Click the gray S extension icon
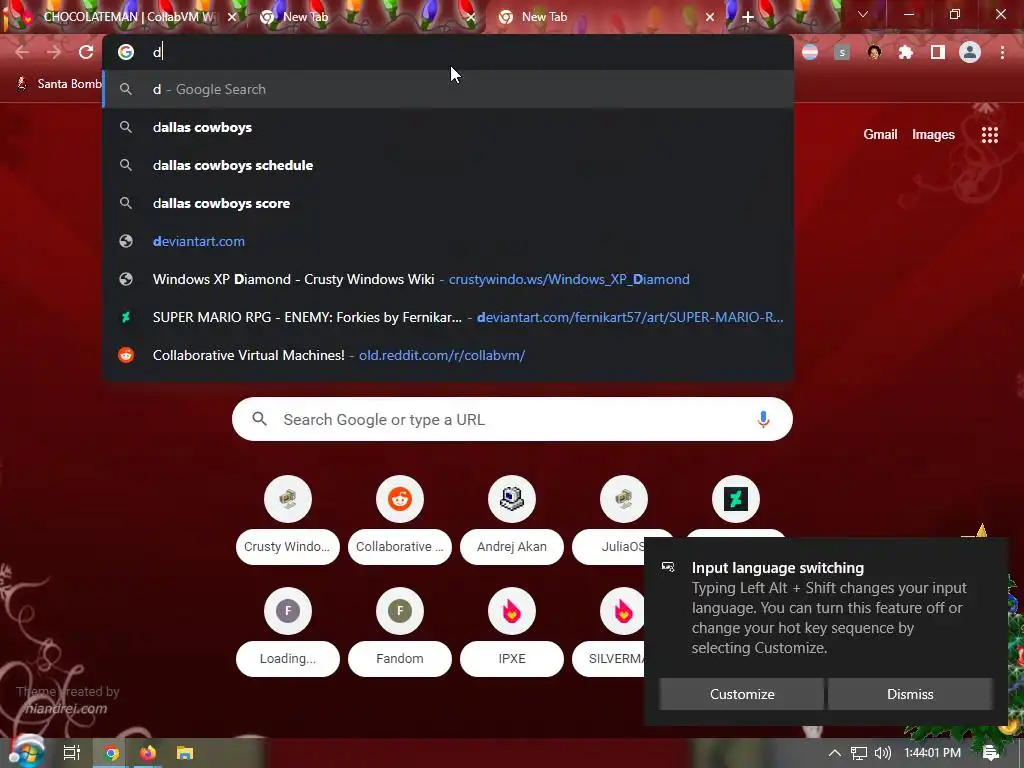Image resolution: width=1024 pixels, height=768 pixels. pos(842,52)
